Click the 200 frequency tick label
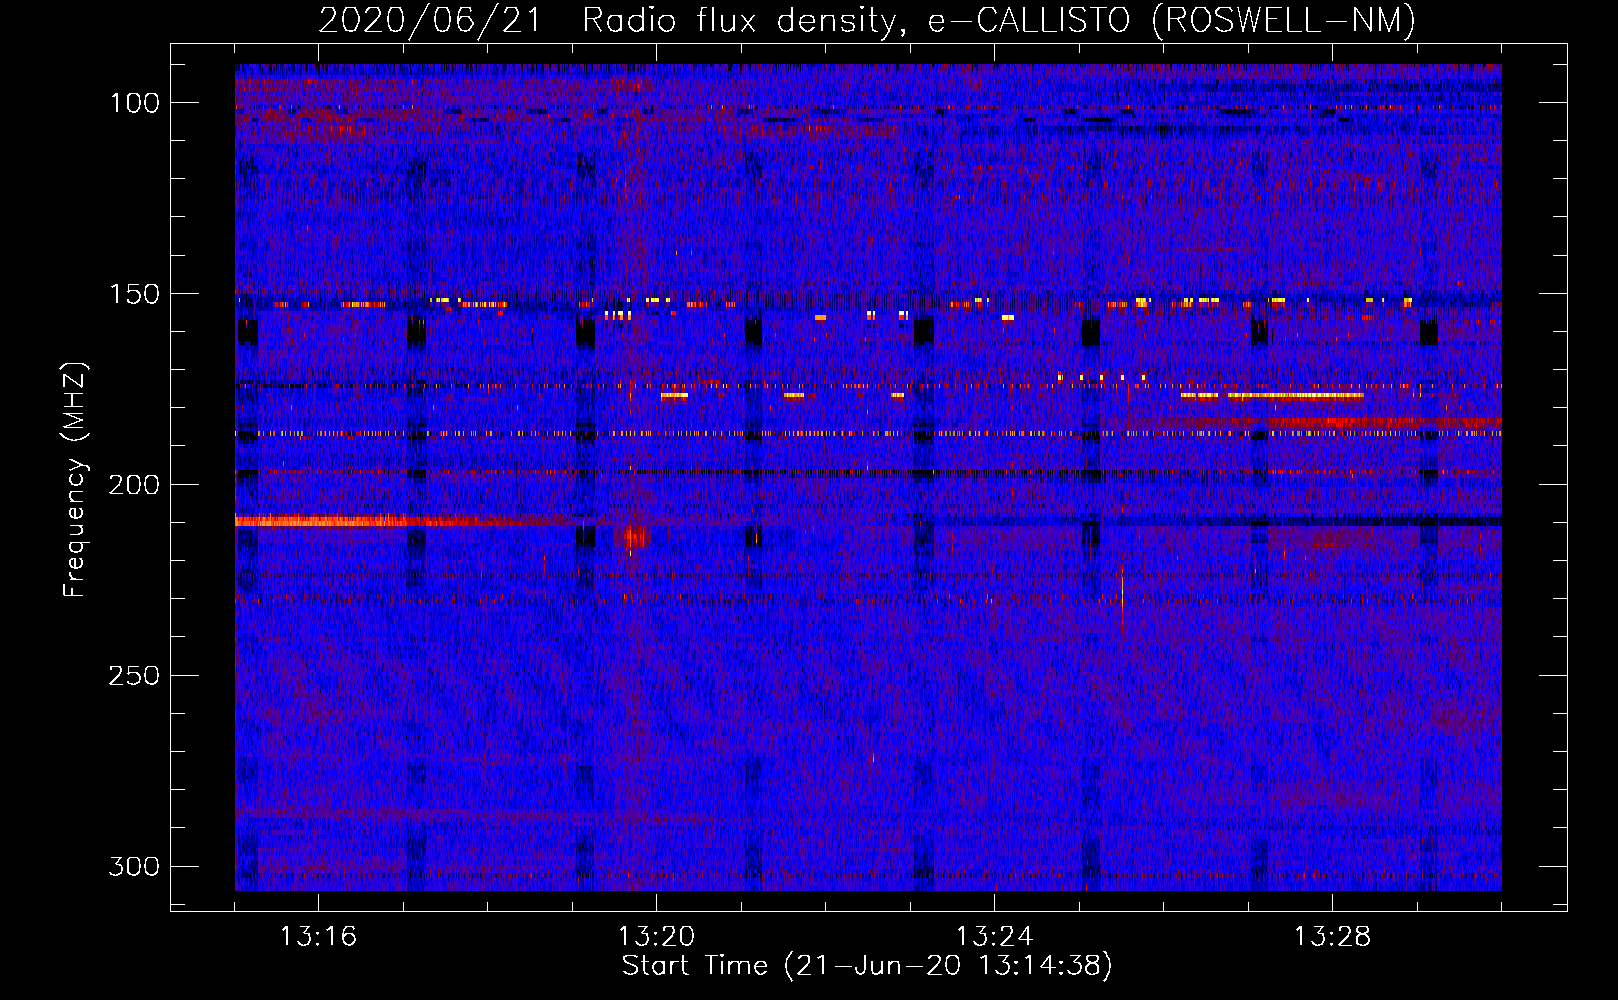 coord(134,485)
